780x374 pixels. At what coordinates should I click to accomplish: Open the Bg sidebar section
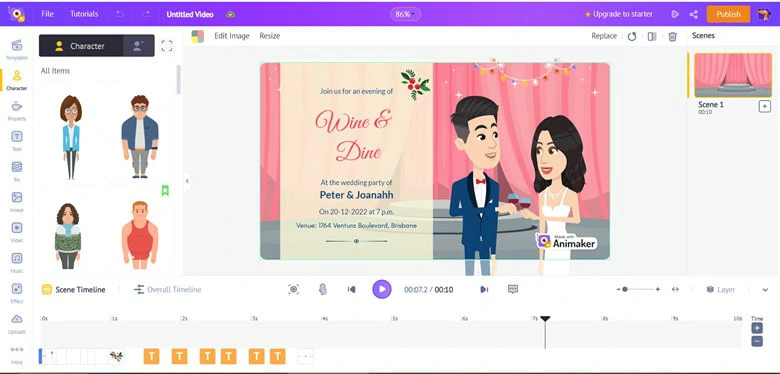coord(16,171)
